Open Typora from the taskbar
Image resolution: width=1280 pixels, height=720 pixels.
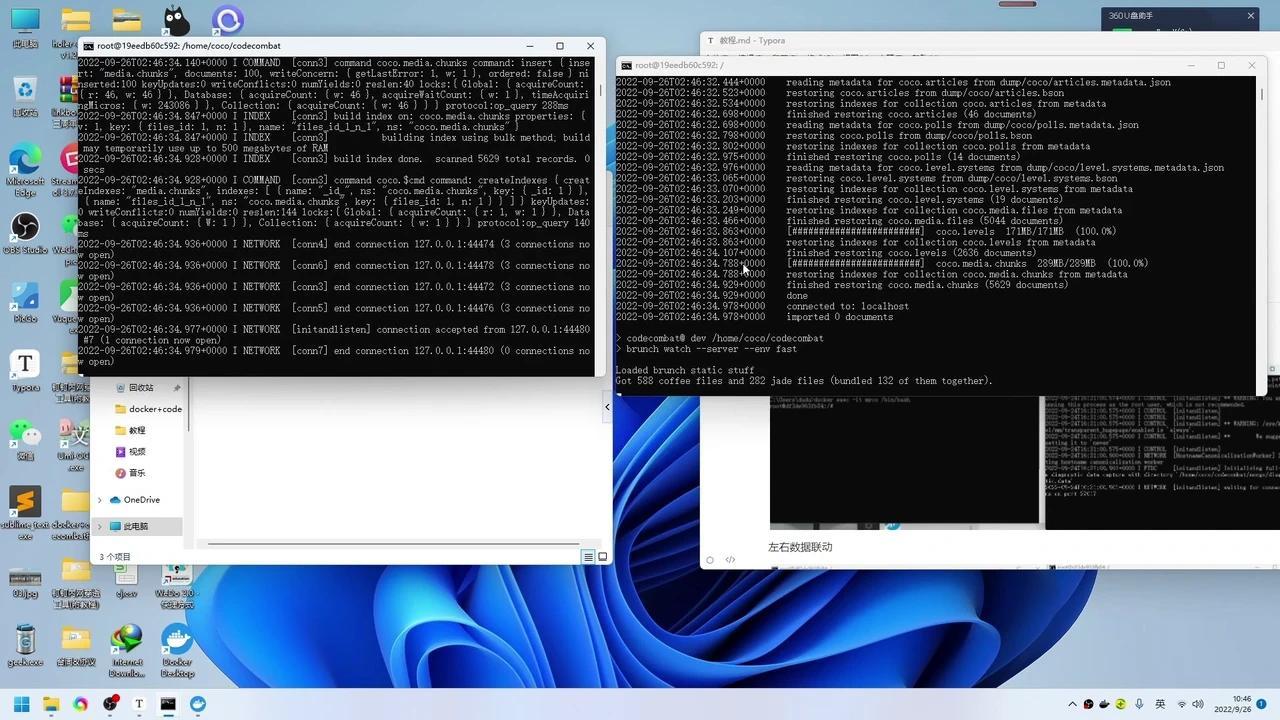[139, 705]
